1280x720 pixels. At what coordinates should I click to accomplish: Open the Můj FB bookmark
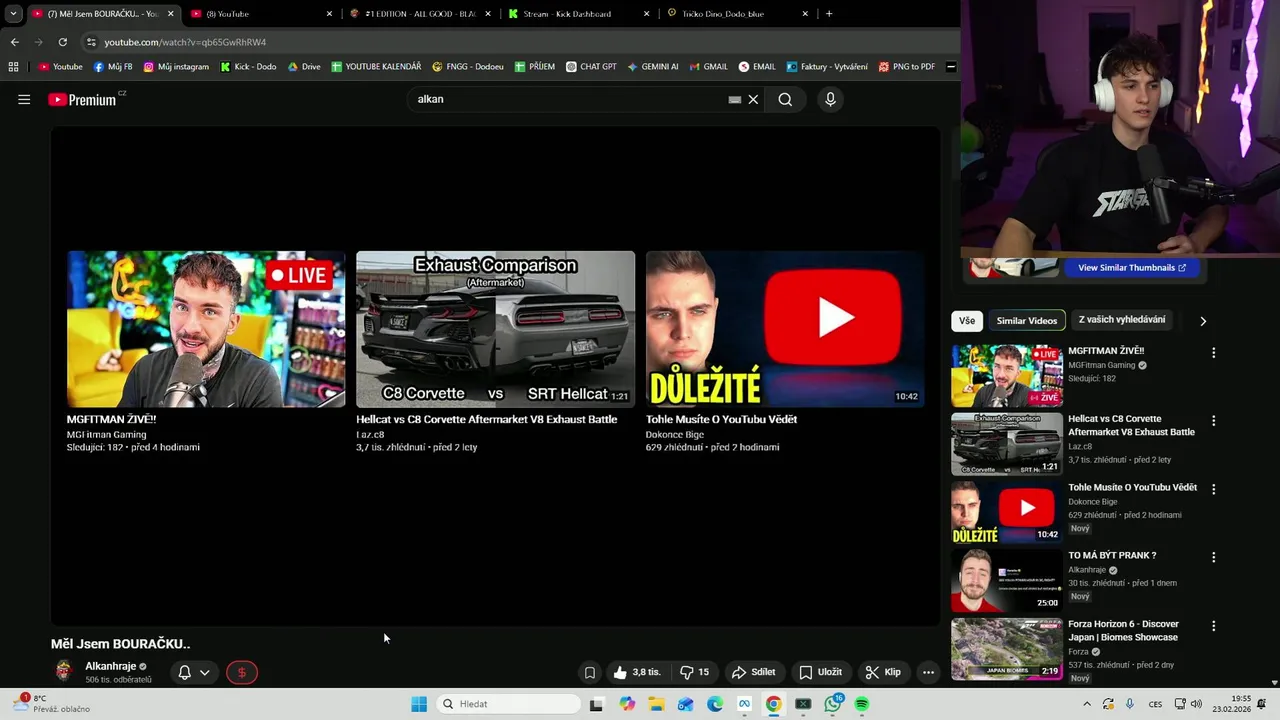tap(113, 67)
